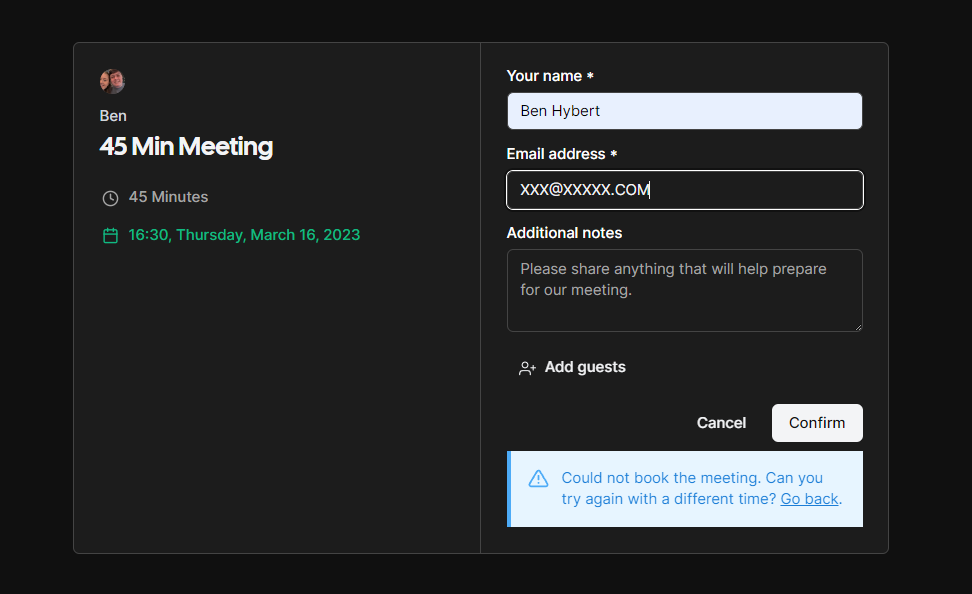Click the "45 Minutes" duration text

169,197
